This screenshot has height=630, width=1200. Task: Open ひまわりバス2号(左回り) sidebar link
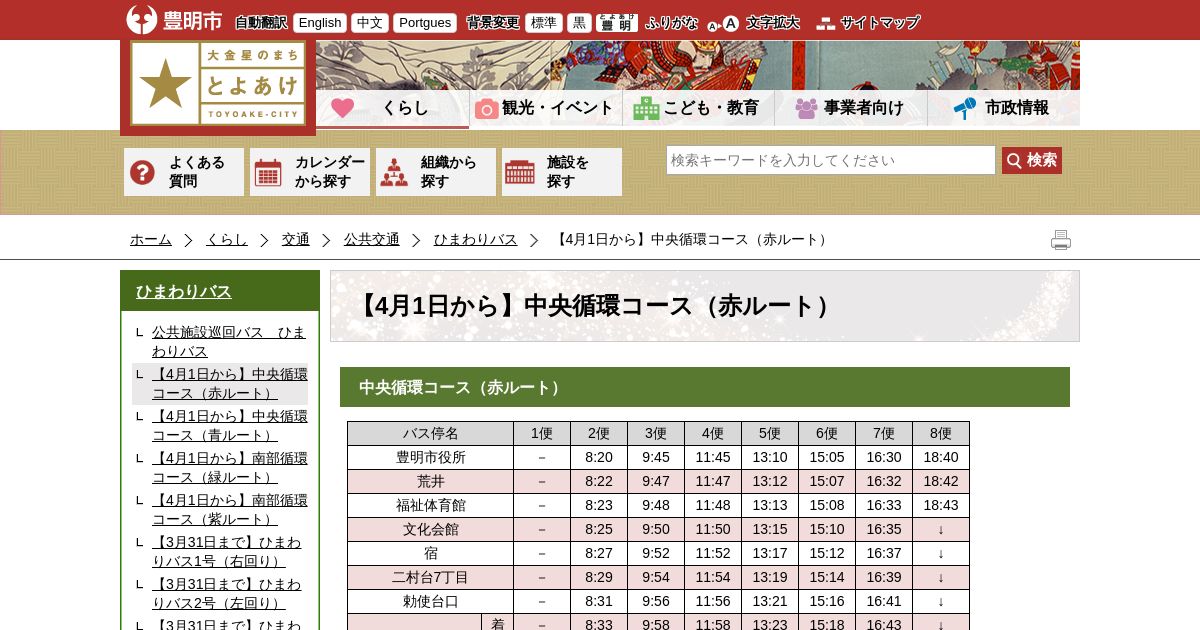pos(227,594)
